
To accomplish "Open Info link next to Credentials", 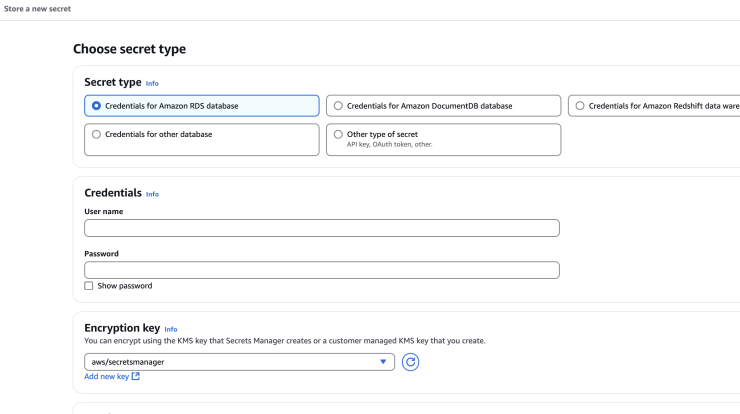I will click(x=152, y=194).
